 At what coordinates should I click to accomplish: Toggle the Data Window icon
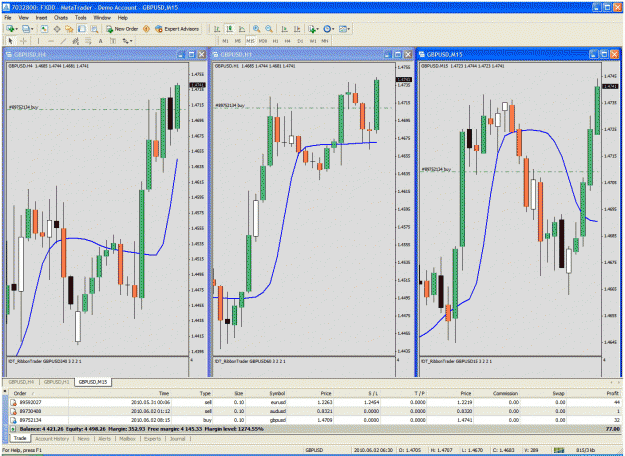pyautogui.click(x=57, y=29)
